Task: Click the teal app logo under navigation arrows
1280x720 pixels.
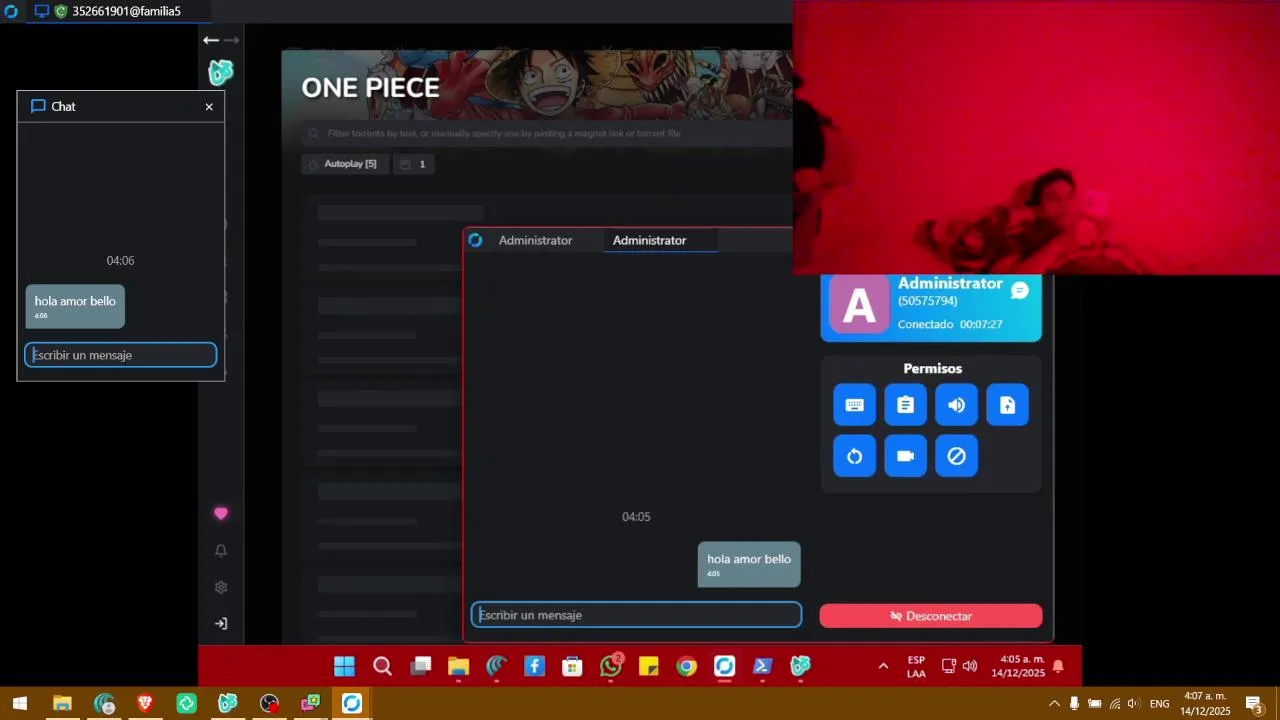Action: pos(221,72)
